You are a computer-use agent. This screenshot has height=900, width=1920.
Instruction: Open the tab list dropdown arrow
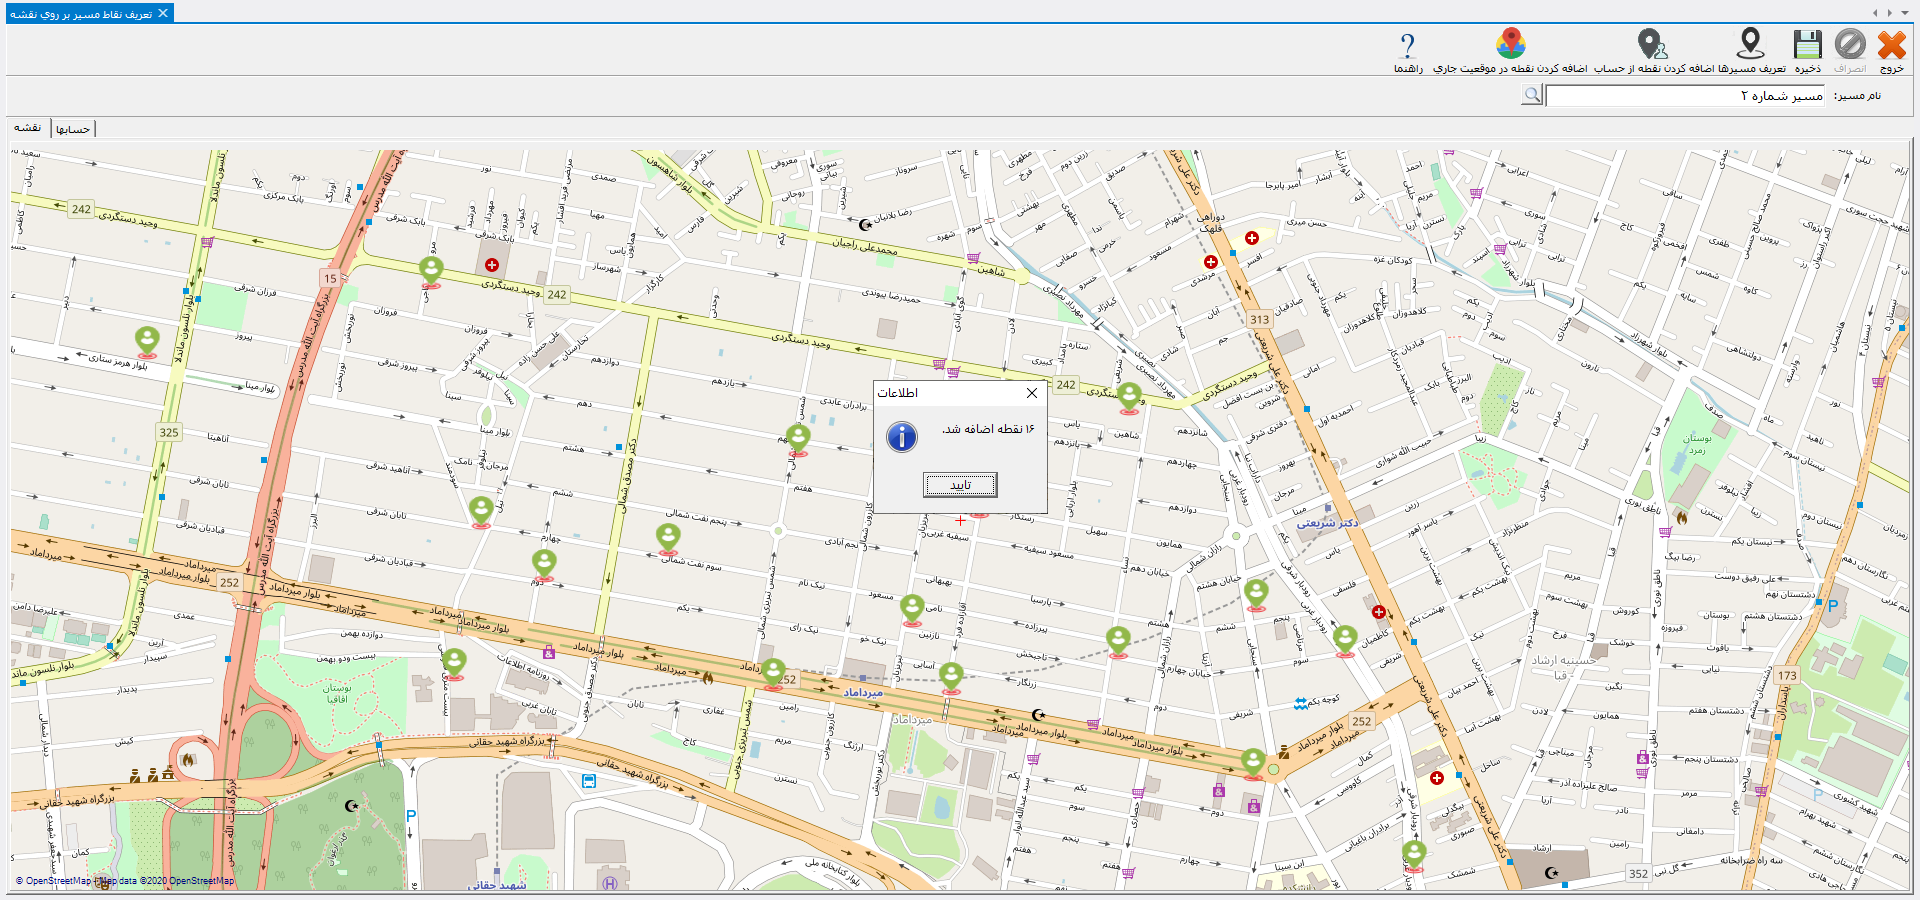pos(1904,13)
